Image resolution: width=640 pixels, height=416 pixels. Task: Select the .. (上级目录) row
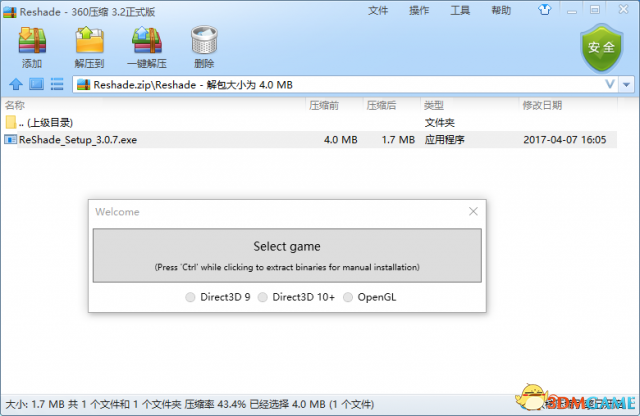[309, 122]
